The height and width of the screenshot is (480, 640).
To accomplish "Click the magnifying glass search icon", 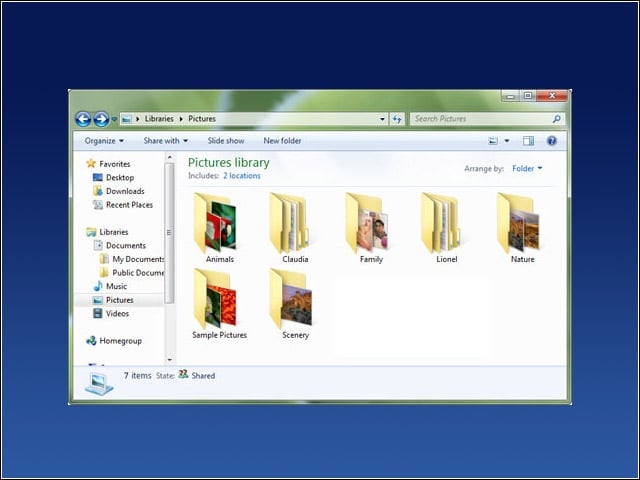I will tap(556, 119).
